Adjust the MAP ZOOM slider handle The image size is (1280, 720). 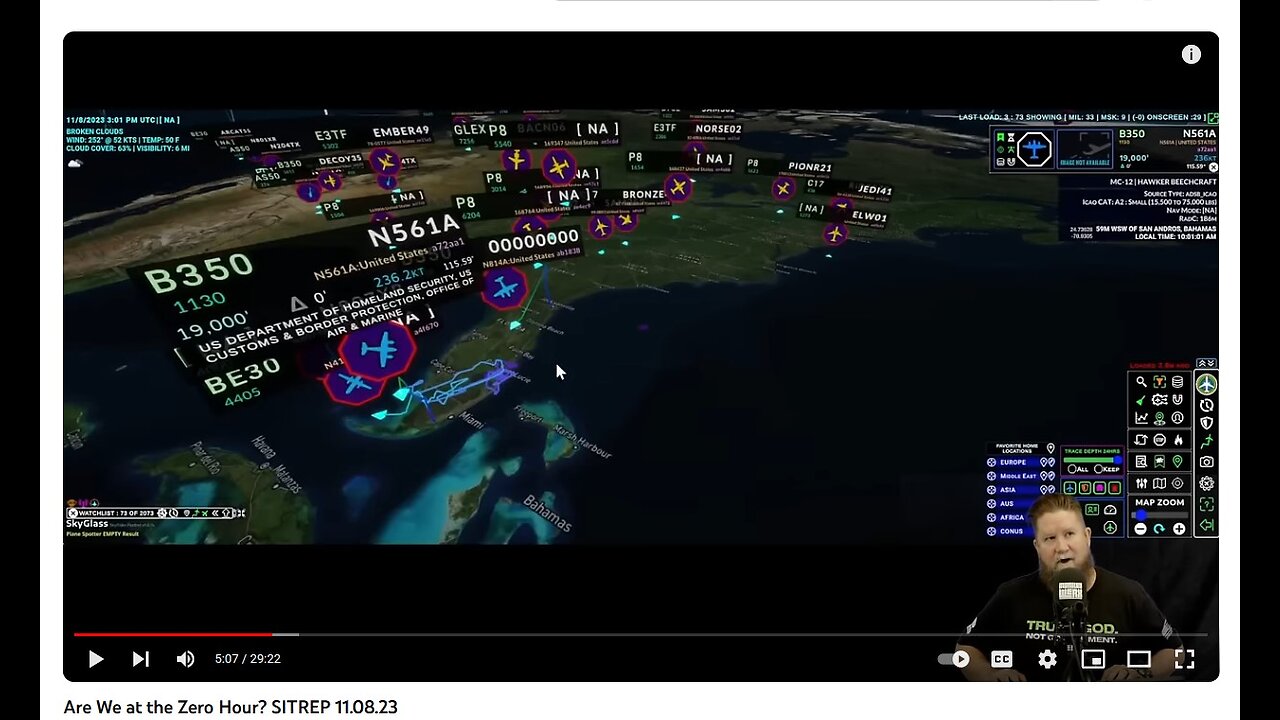click(1140, 515)
